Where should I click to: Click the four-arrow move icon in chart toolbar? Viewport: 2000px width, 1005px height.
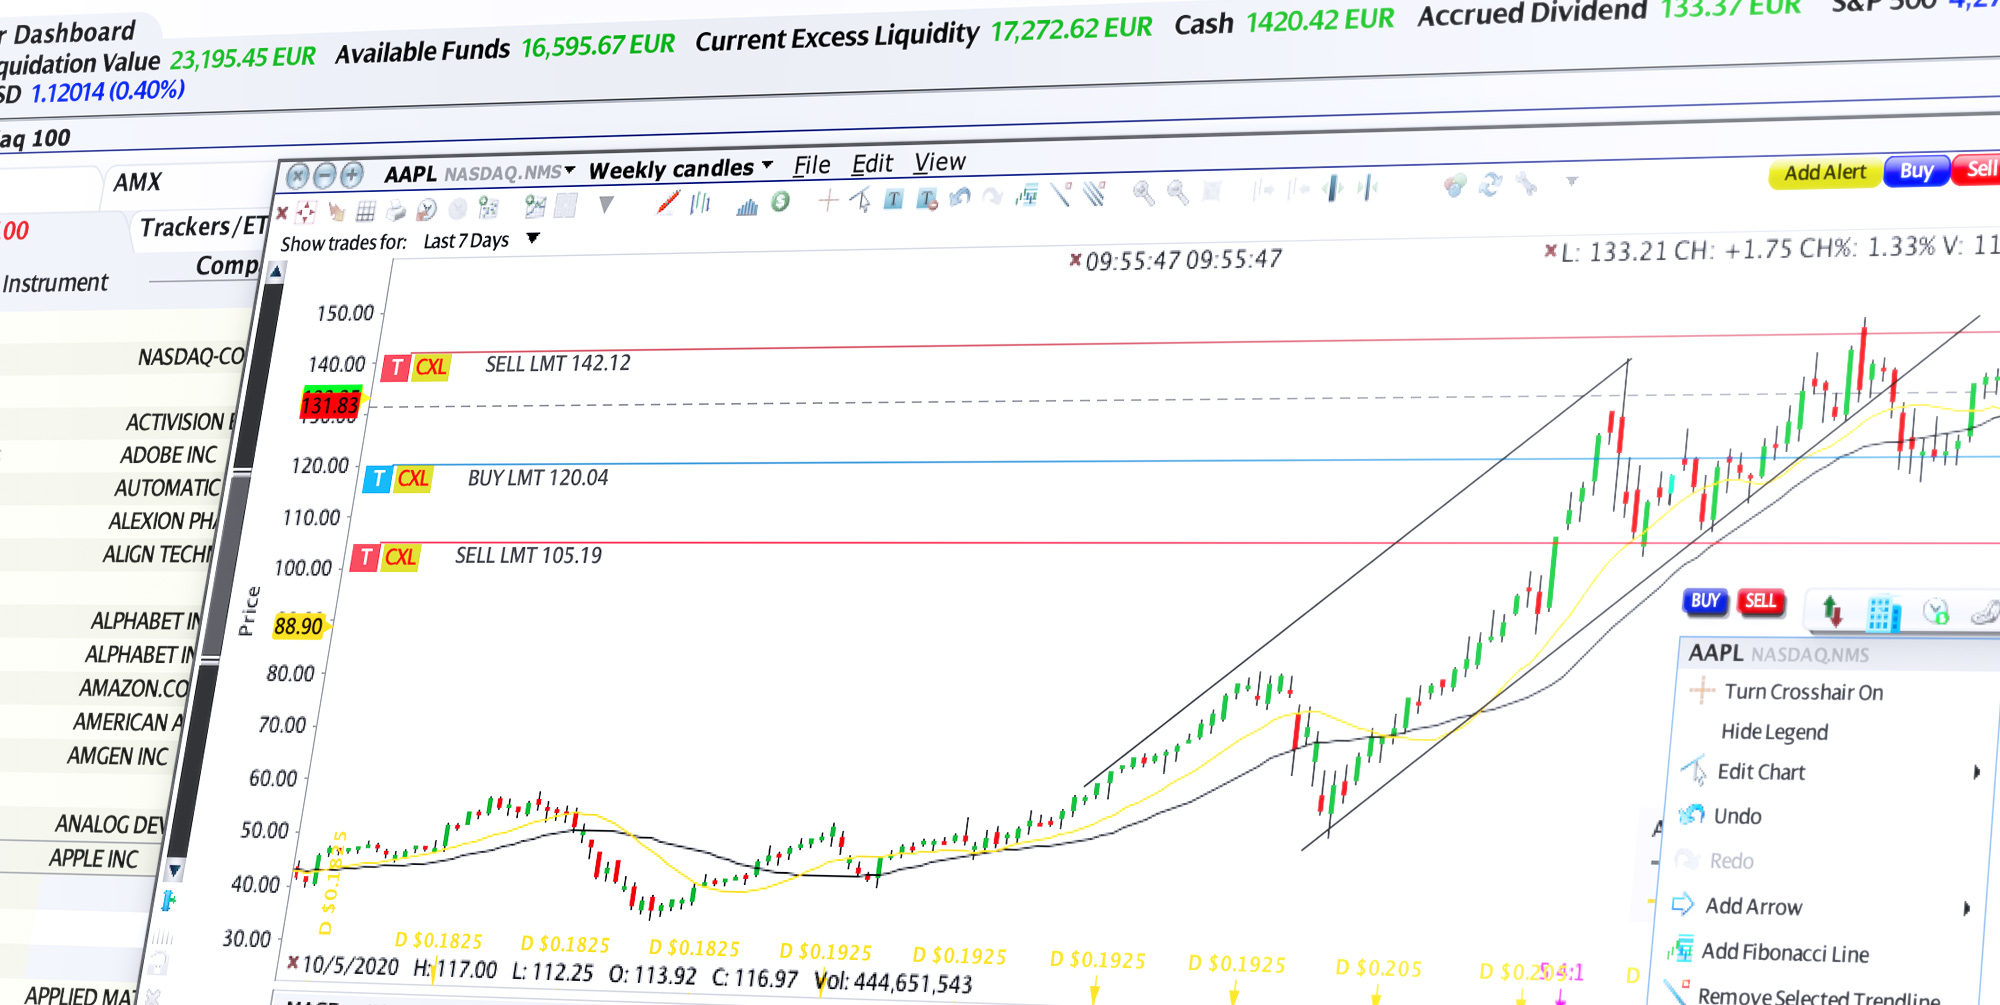(307, 212)
